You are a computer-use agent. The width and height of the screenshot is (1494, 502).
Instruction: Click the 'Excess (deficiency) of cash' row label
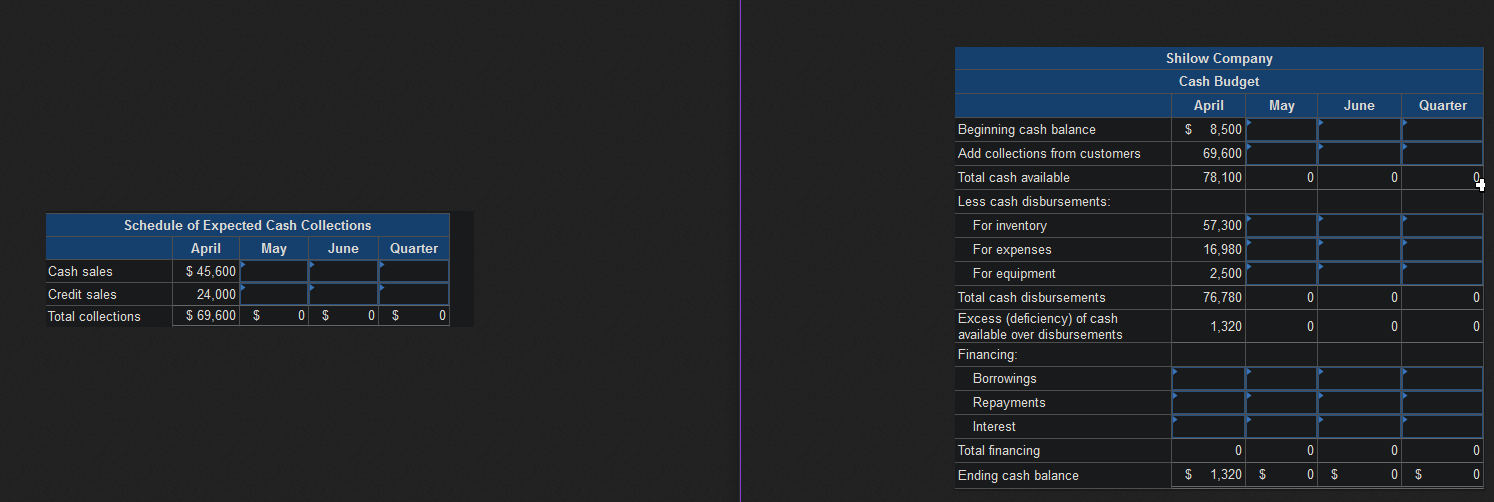[1040, 326]
